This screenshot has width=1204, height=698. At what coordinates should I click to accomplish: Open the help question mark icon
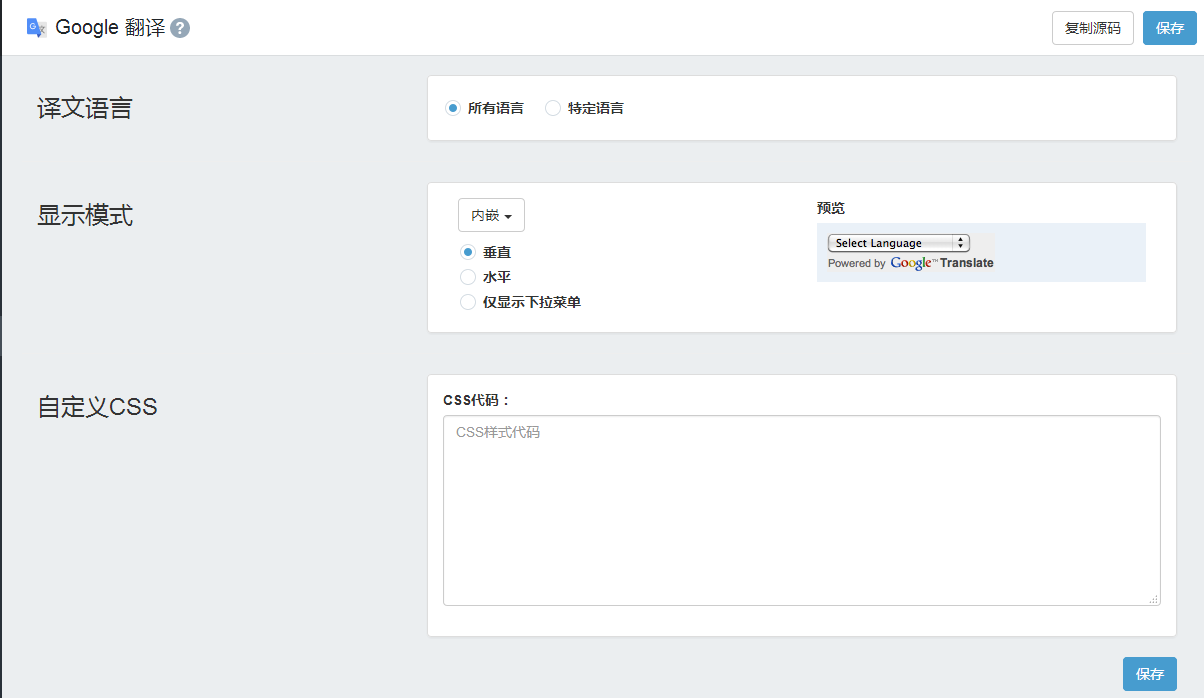[x=180, y=28]
